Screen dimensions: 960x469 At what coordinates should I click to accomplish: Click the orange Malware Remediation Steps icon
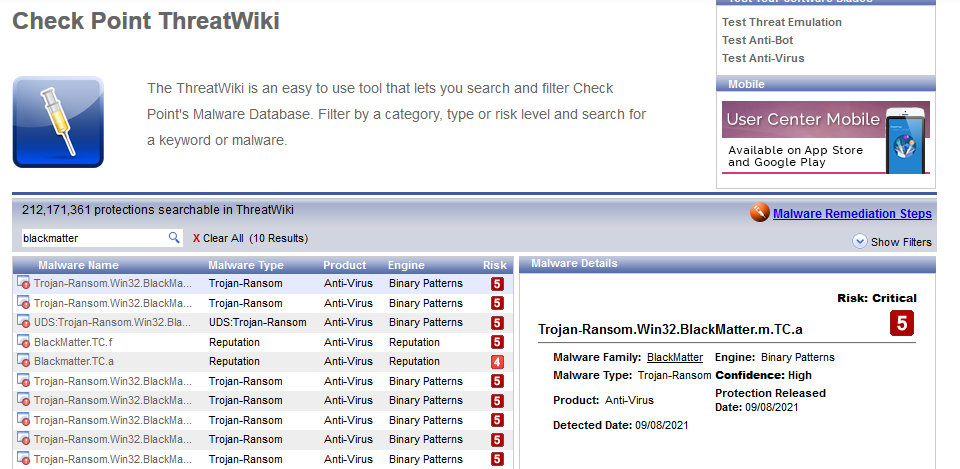[x=759, y=212]
